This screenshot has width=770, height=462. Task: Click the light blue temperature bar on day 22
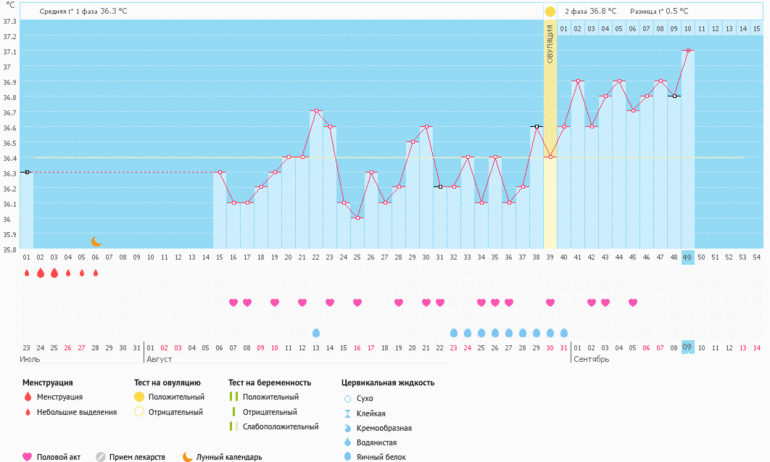[316, 180]
